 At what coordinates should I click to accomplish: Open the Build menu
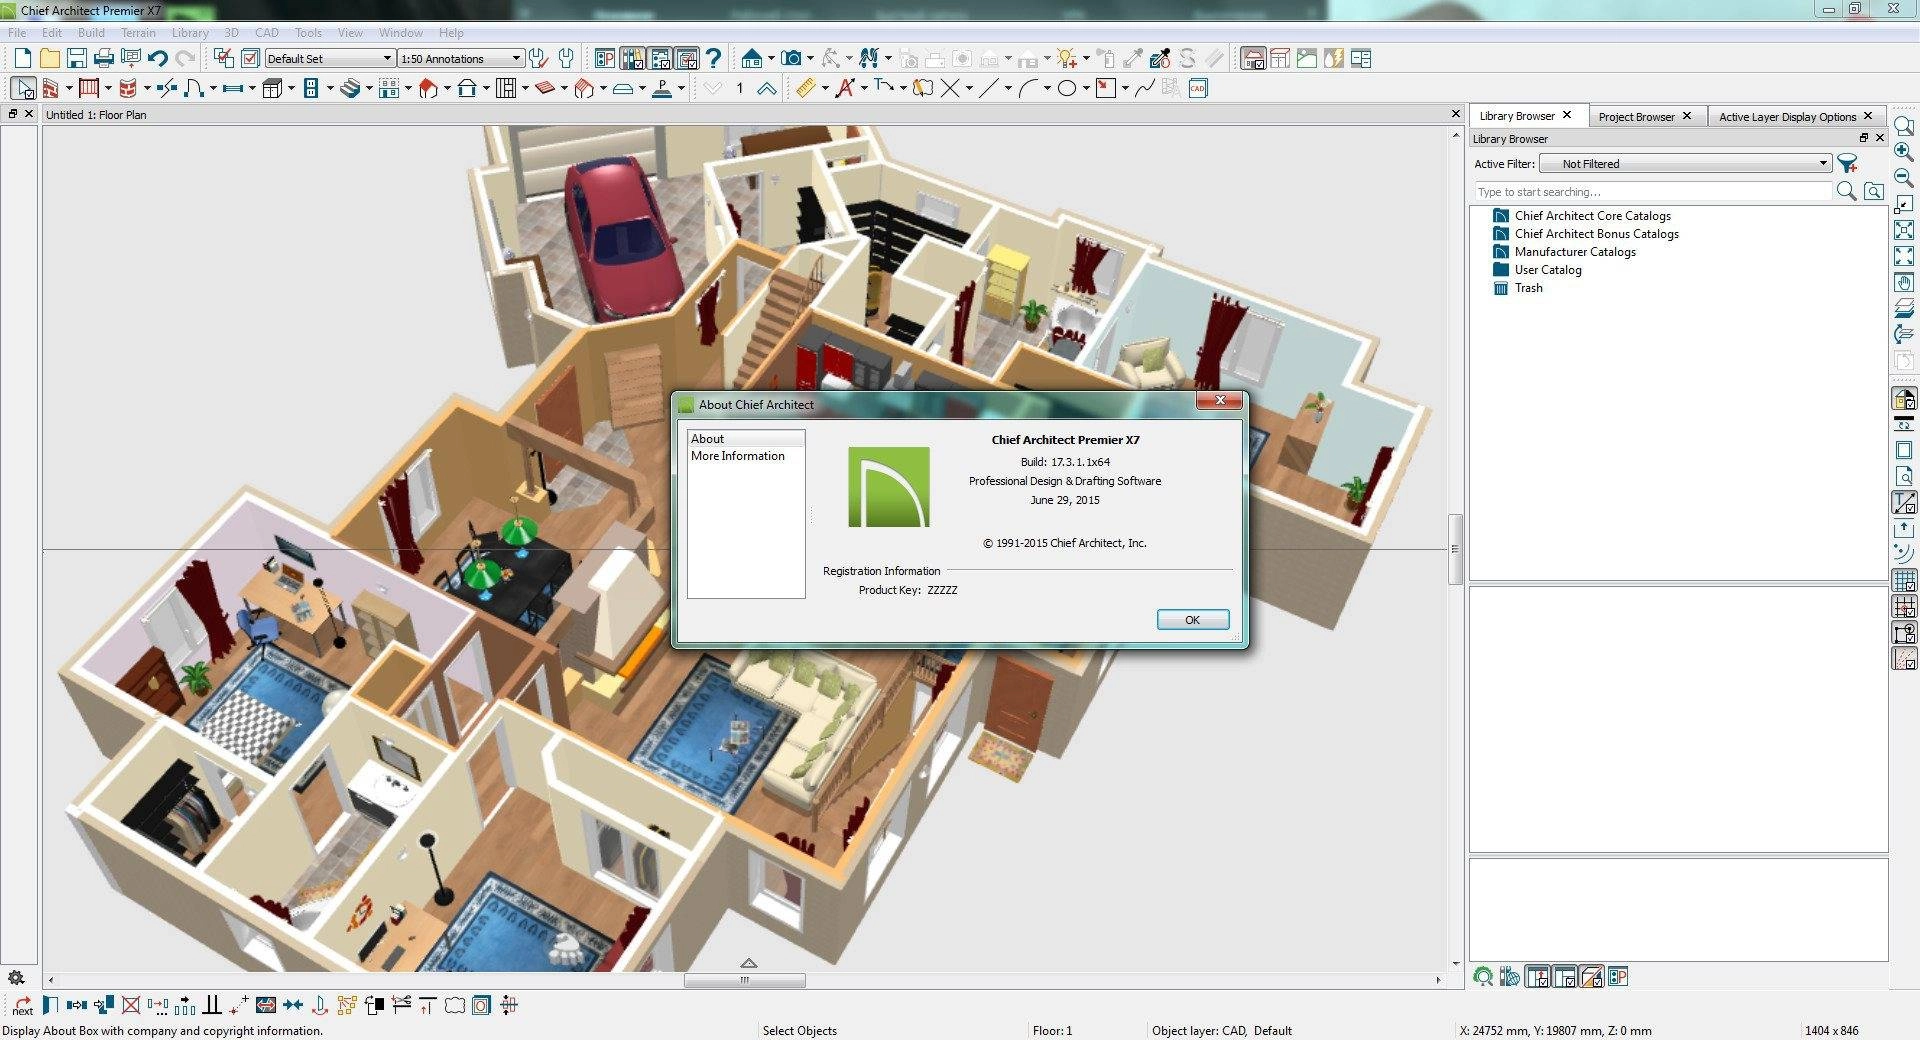91,33
